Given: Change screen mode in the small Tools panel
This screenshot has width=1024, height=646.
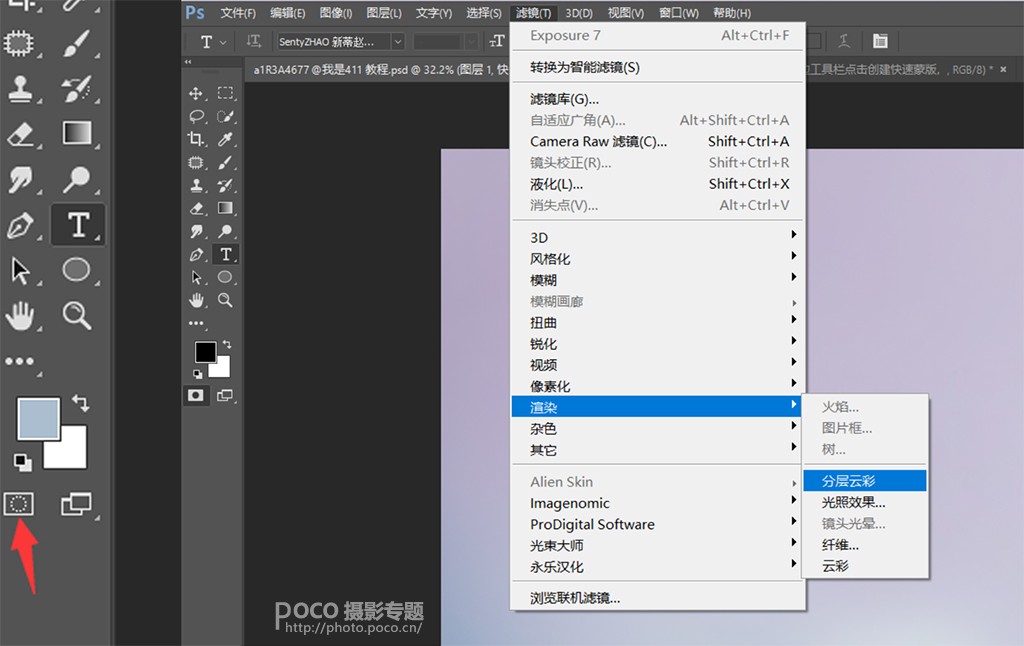Looking at the screenshot, I should tap(225, 395).
